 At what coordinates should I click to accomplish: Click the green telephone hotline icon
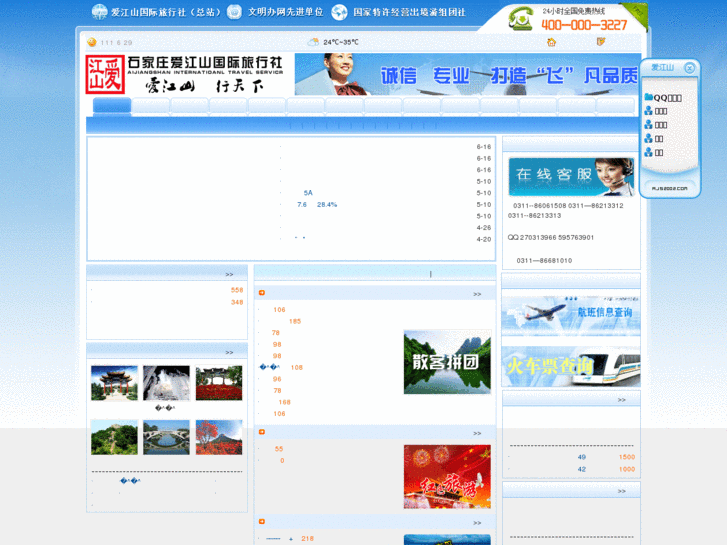point(521,19)
